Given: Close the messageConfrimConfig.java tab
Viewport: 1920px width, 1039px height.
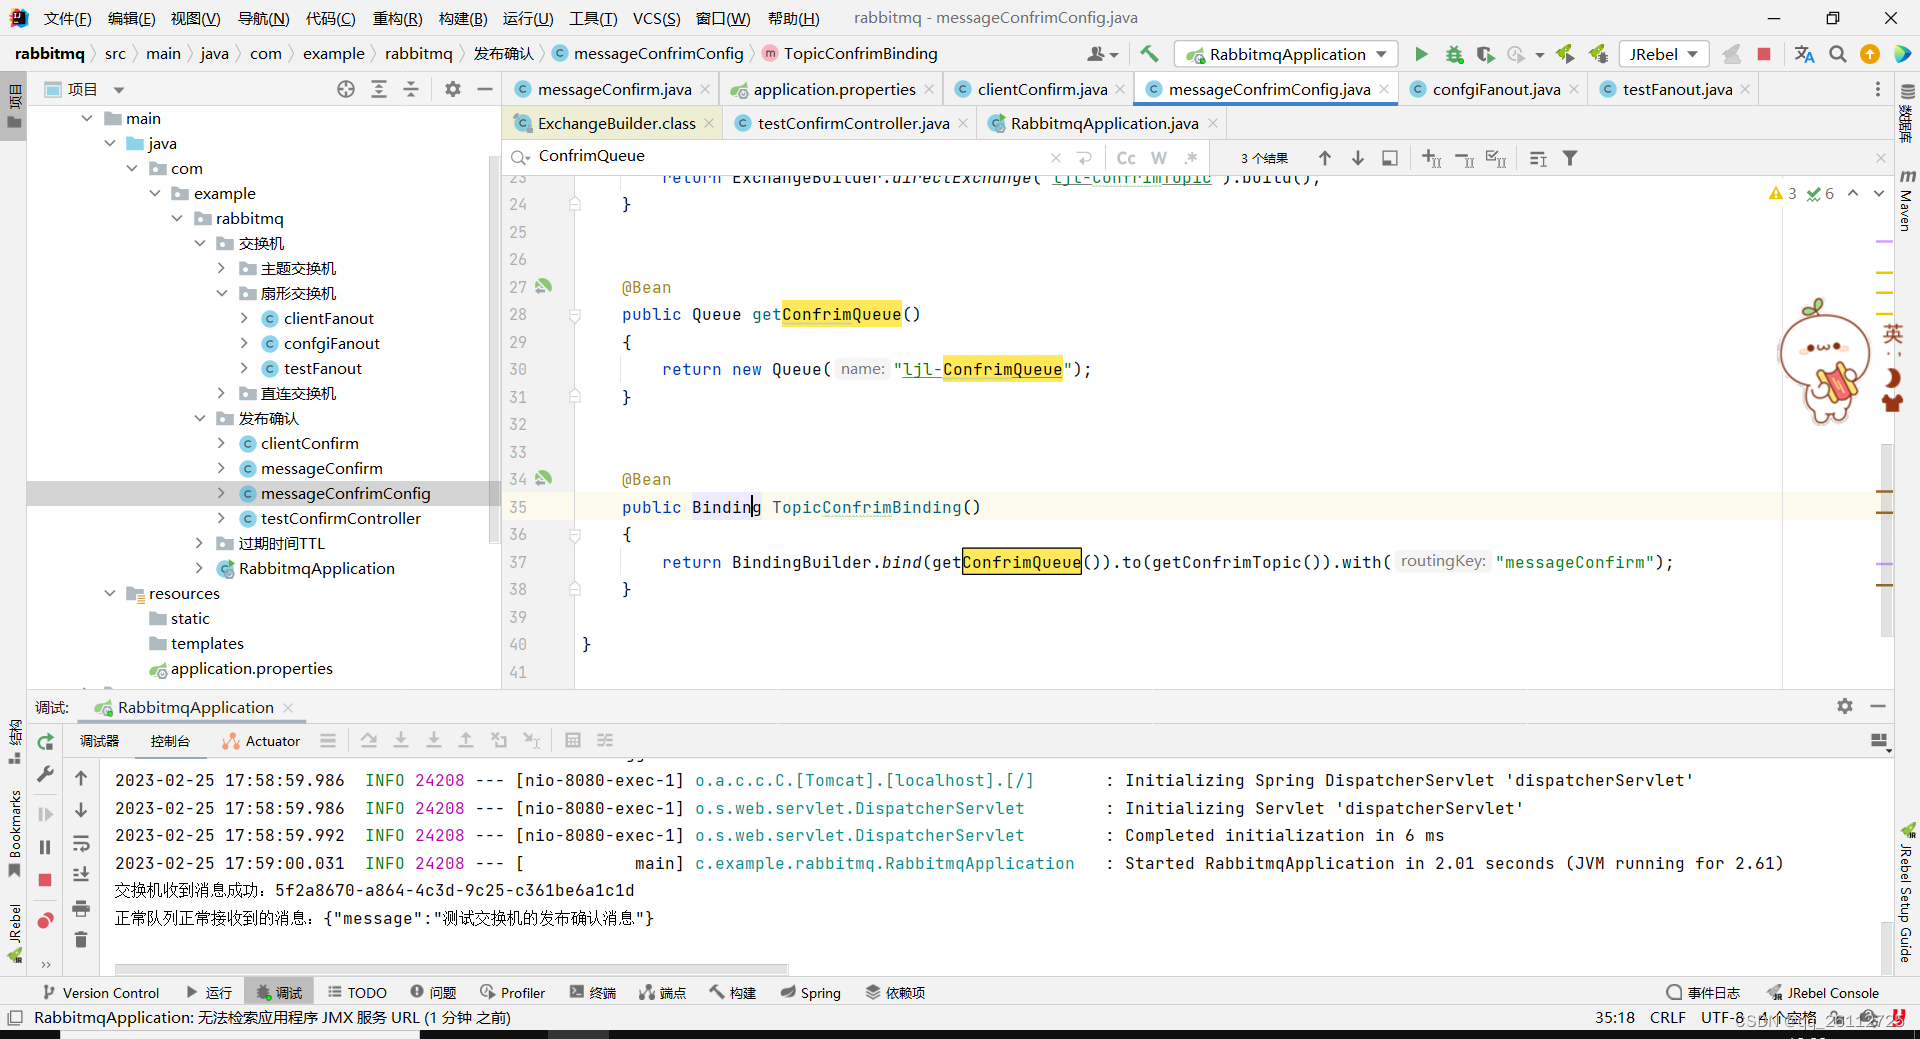Looking at the screenshot, I should 1384,89.
